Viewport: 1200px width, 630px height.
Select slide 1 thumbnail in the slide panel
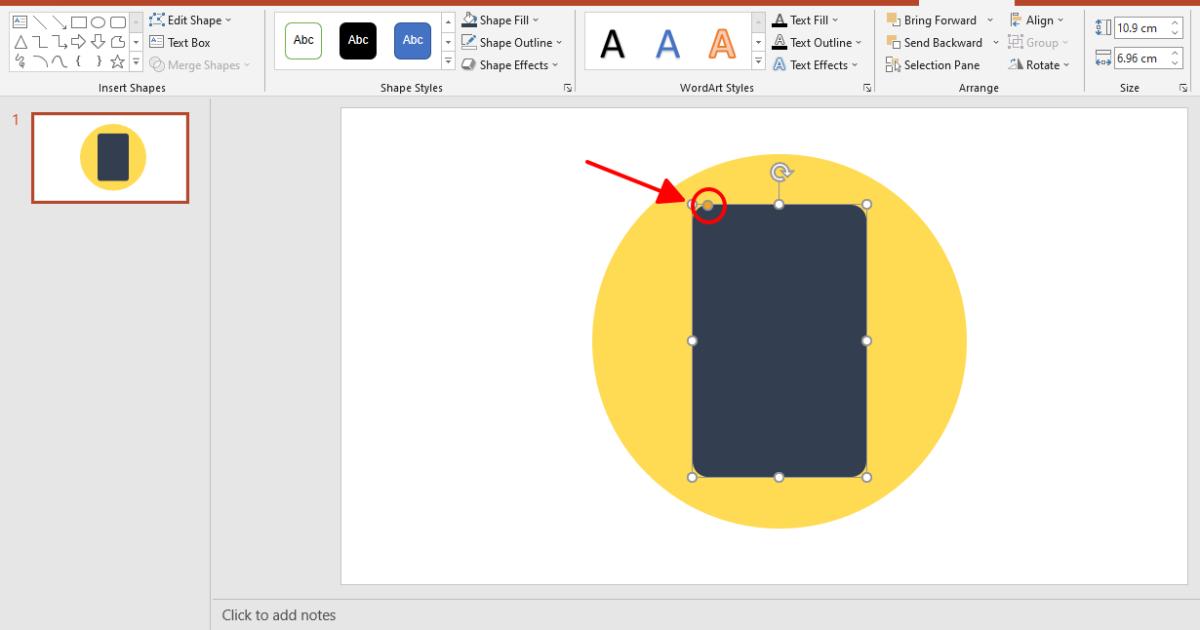109,157
